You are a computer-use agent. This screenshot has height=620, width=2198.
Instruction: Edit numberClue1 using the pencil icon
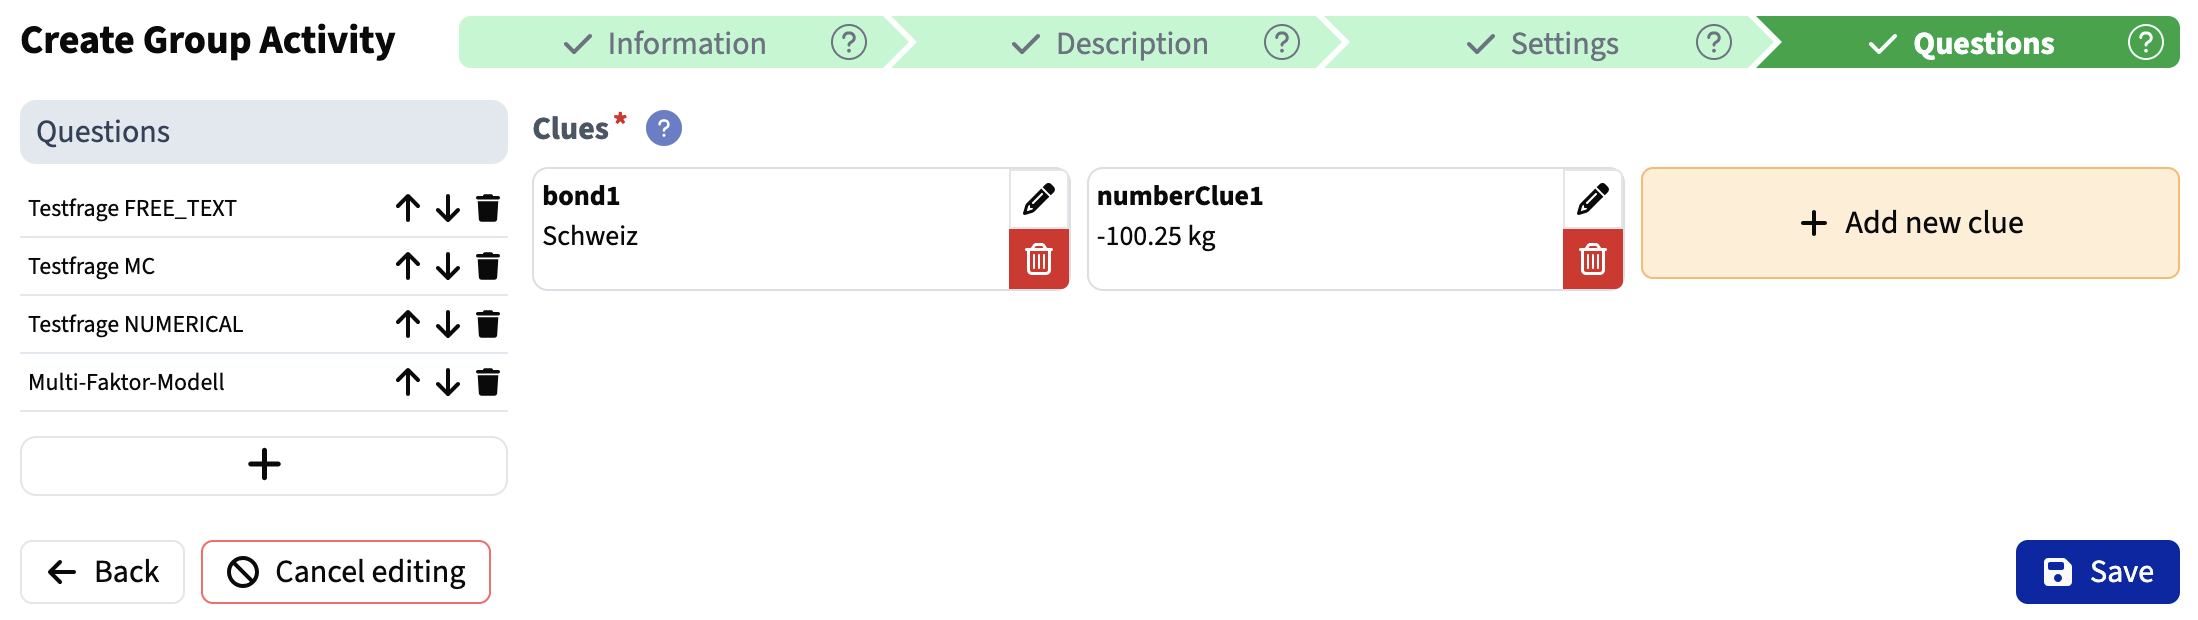pyautogui.click(x=1592, y=199)
